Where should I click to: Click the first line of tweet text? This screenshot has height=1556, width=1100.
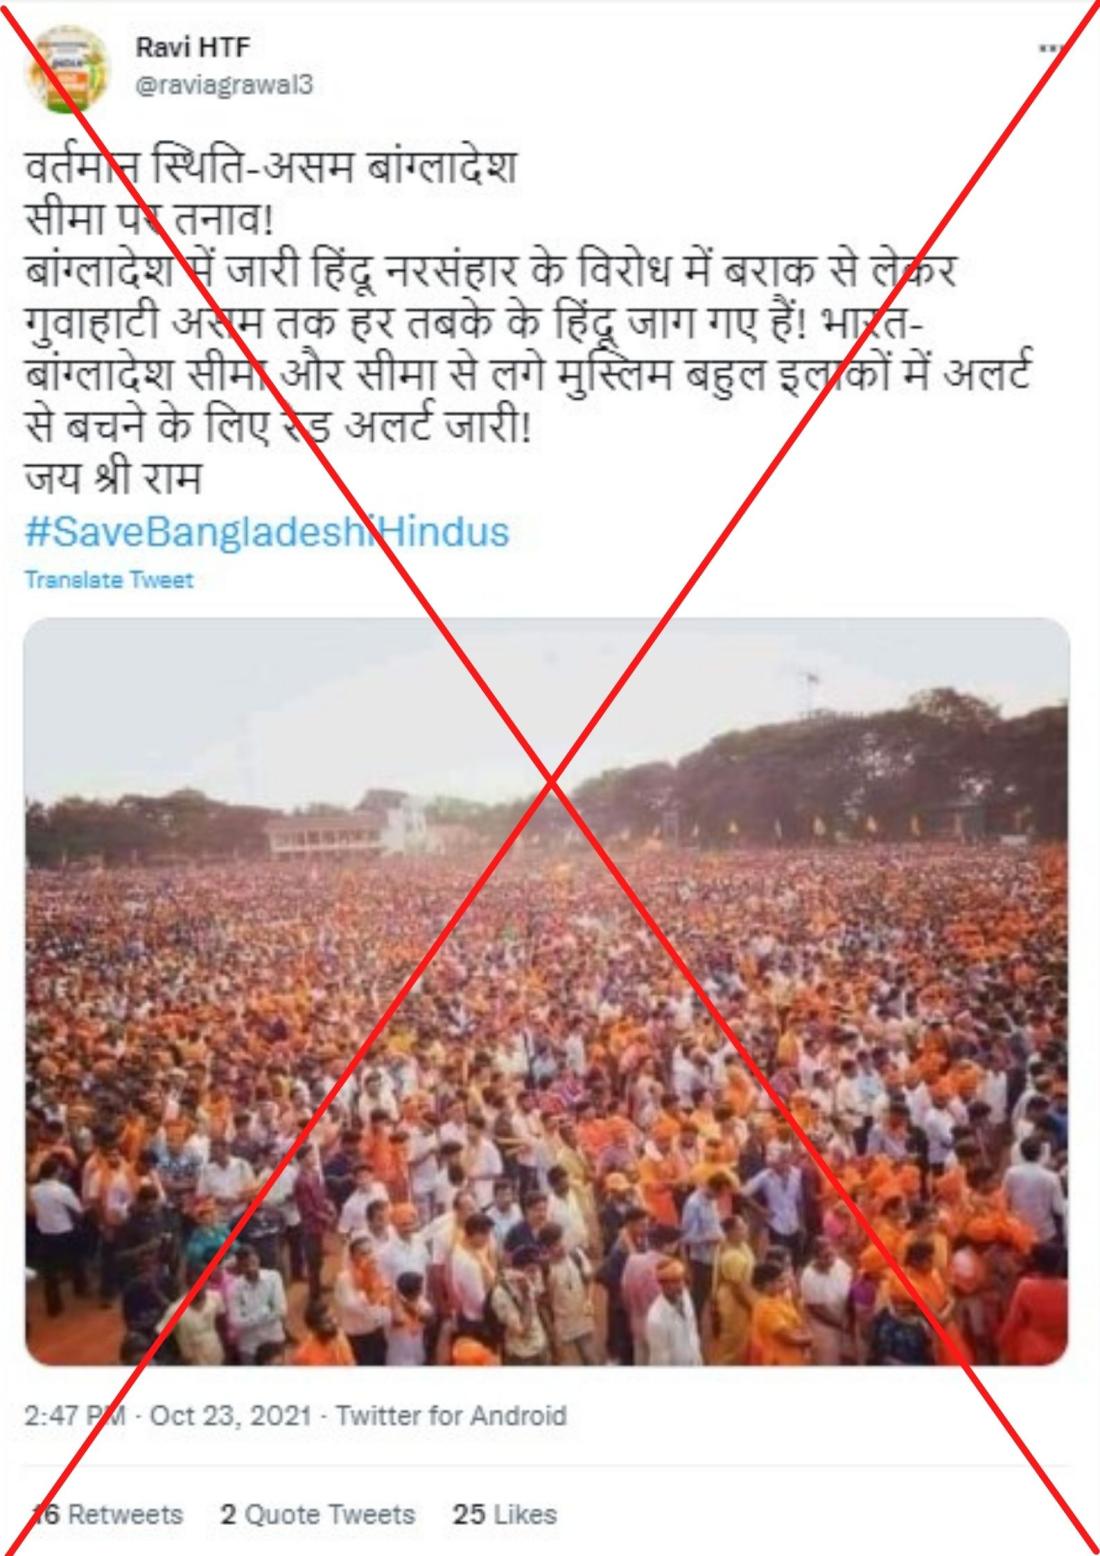point(269,167)
